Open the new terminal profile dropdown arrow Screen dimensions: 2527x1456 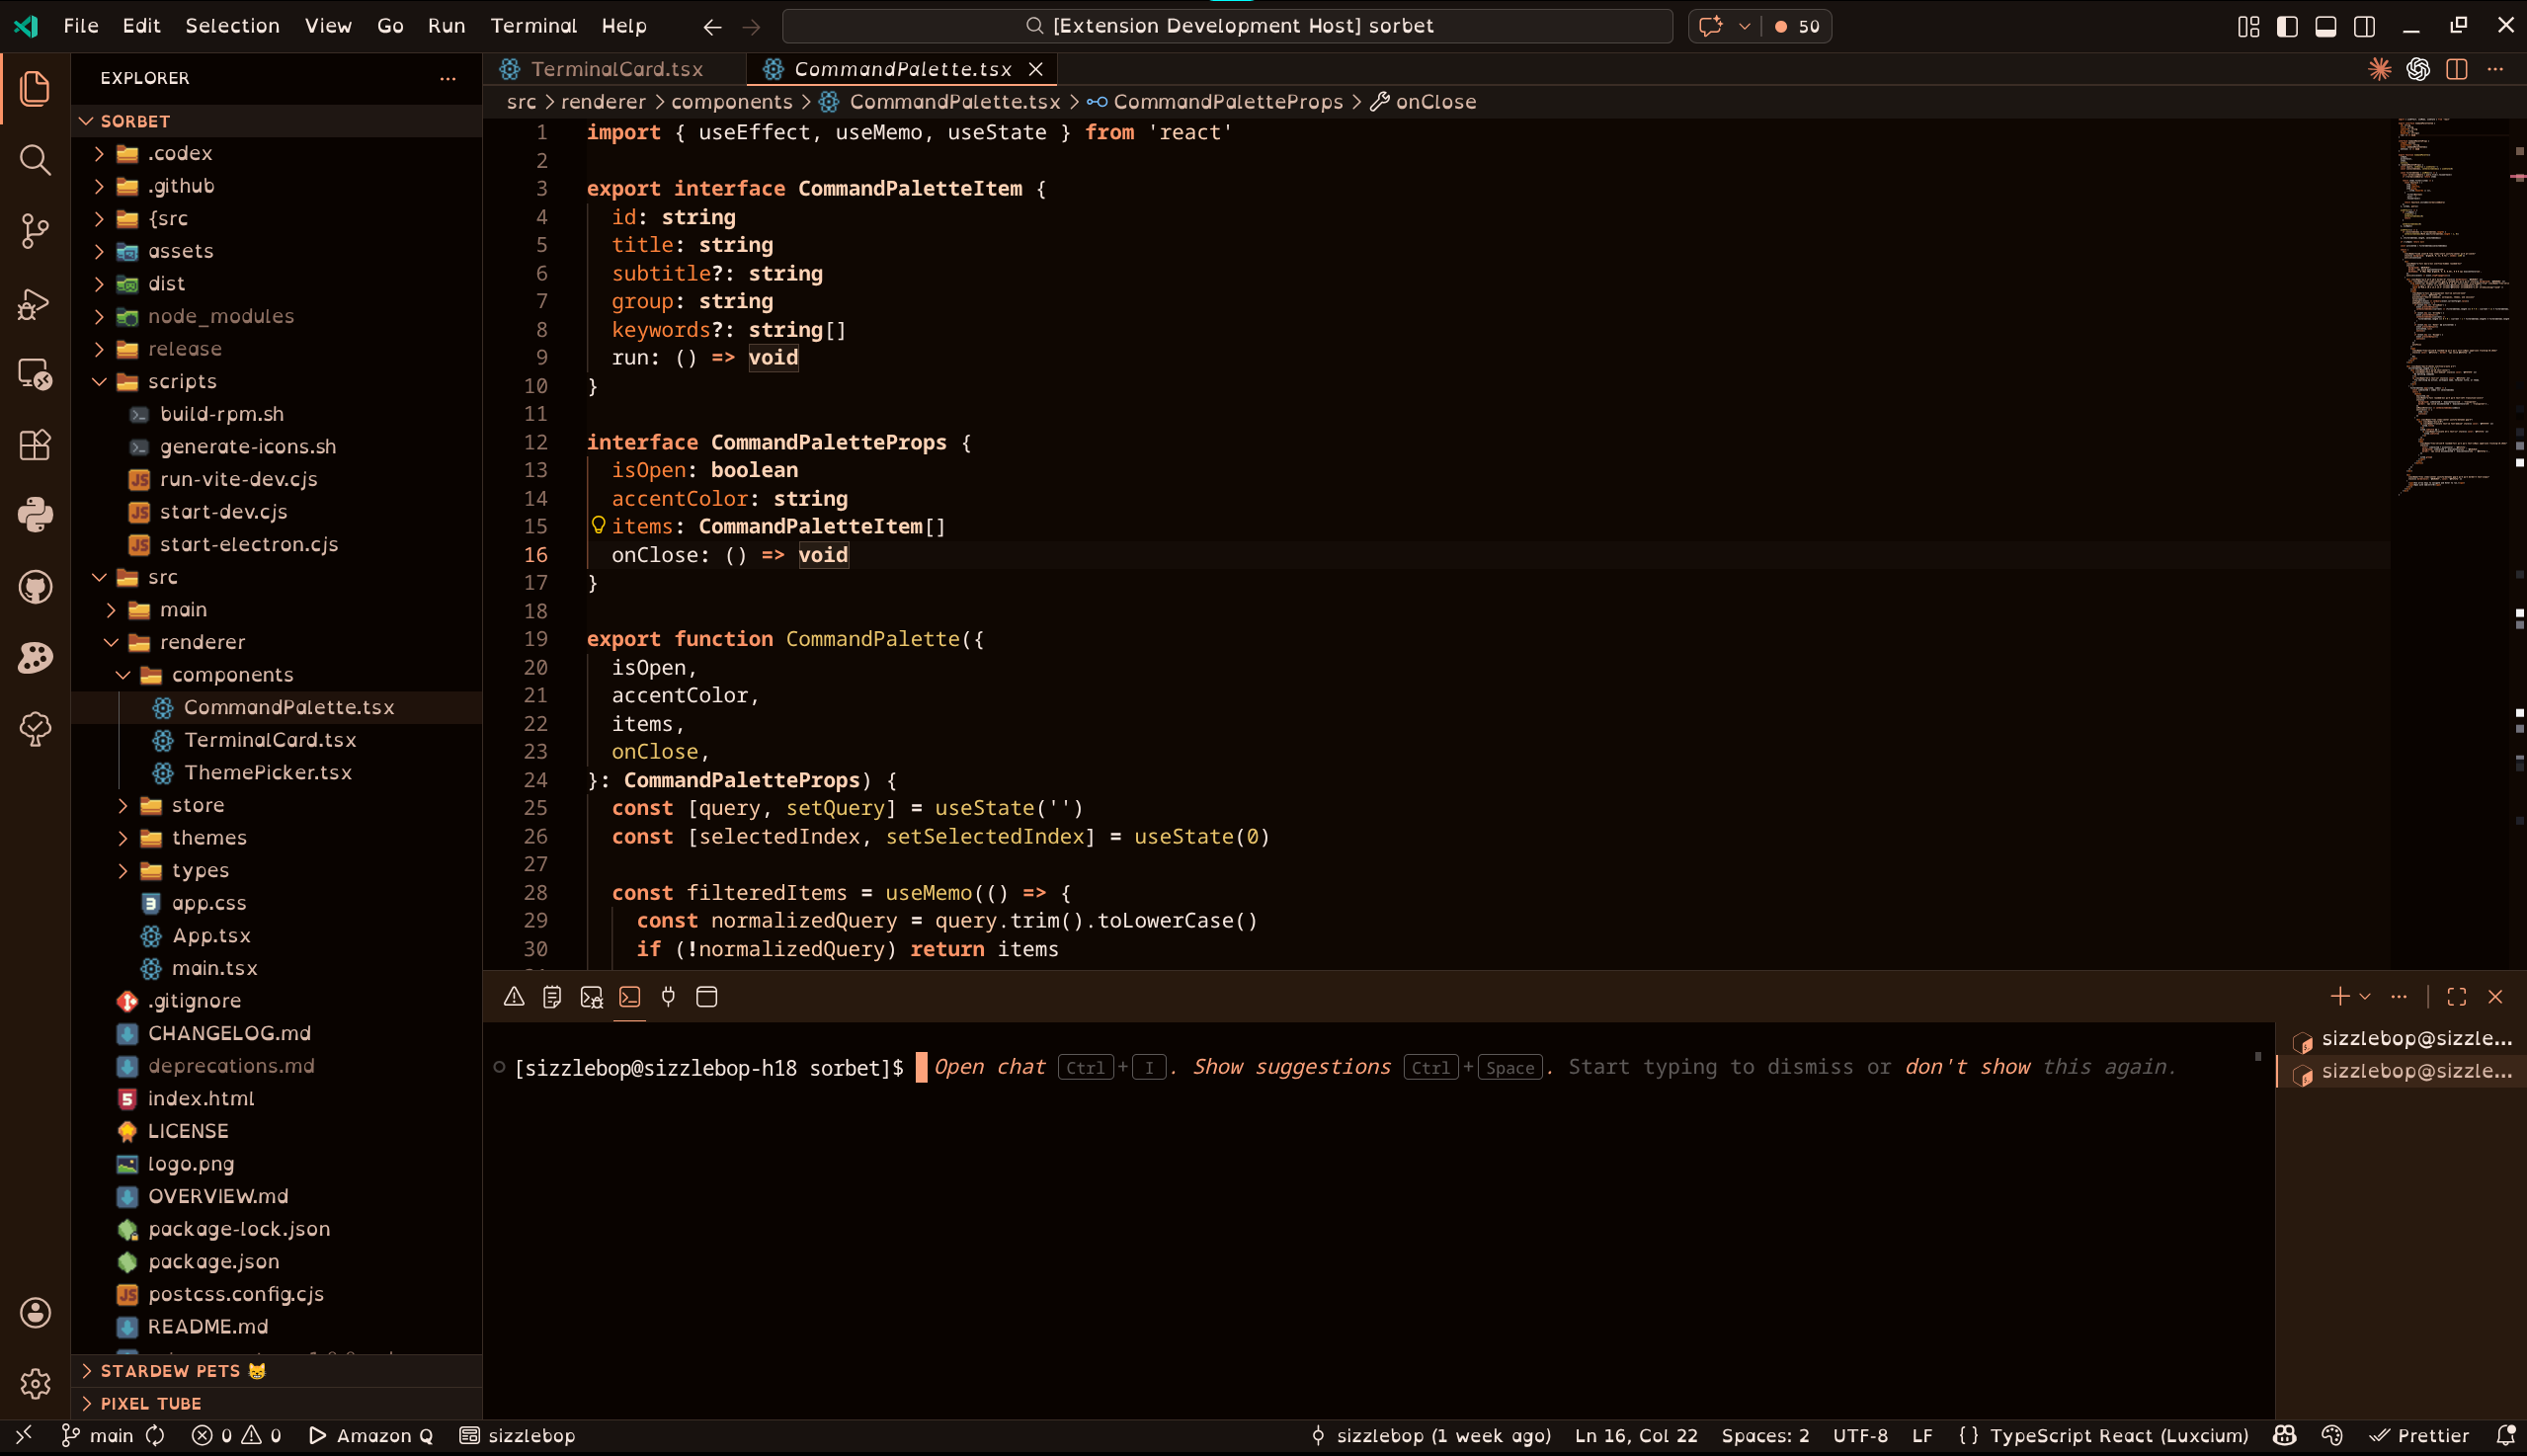pos(2365,997)
